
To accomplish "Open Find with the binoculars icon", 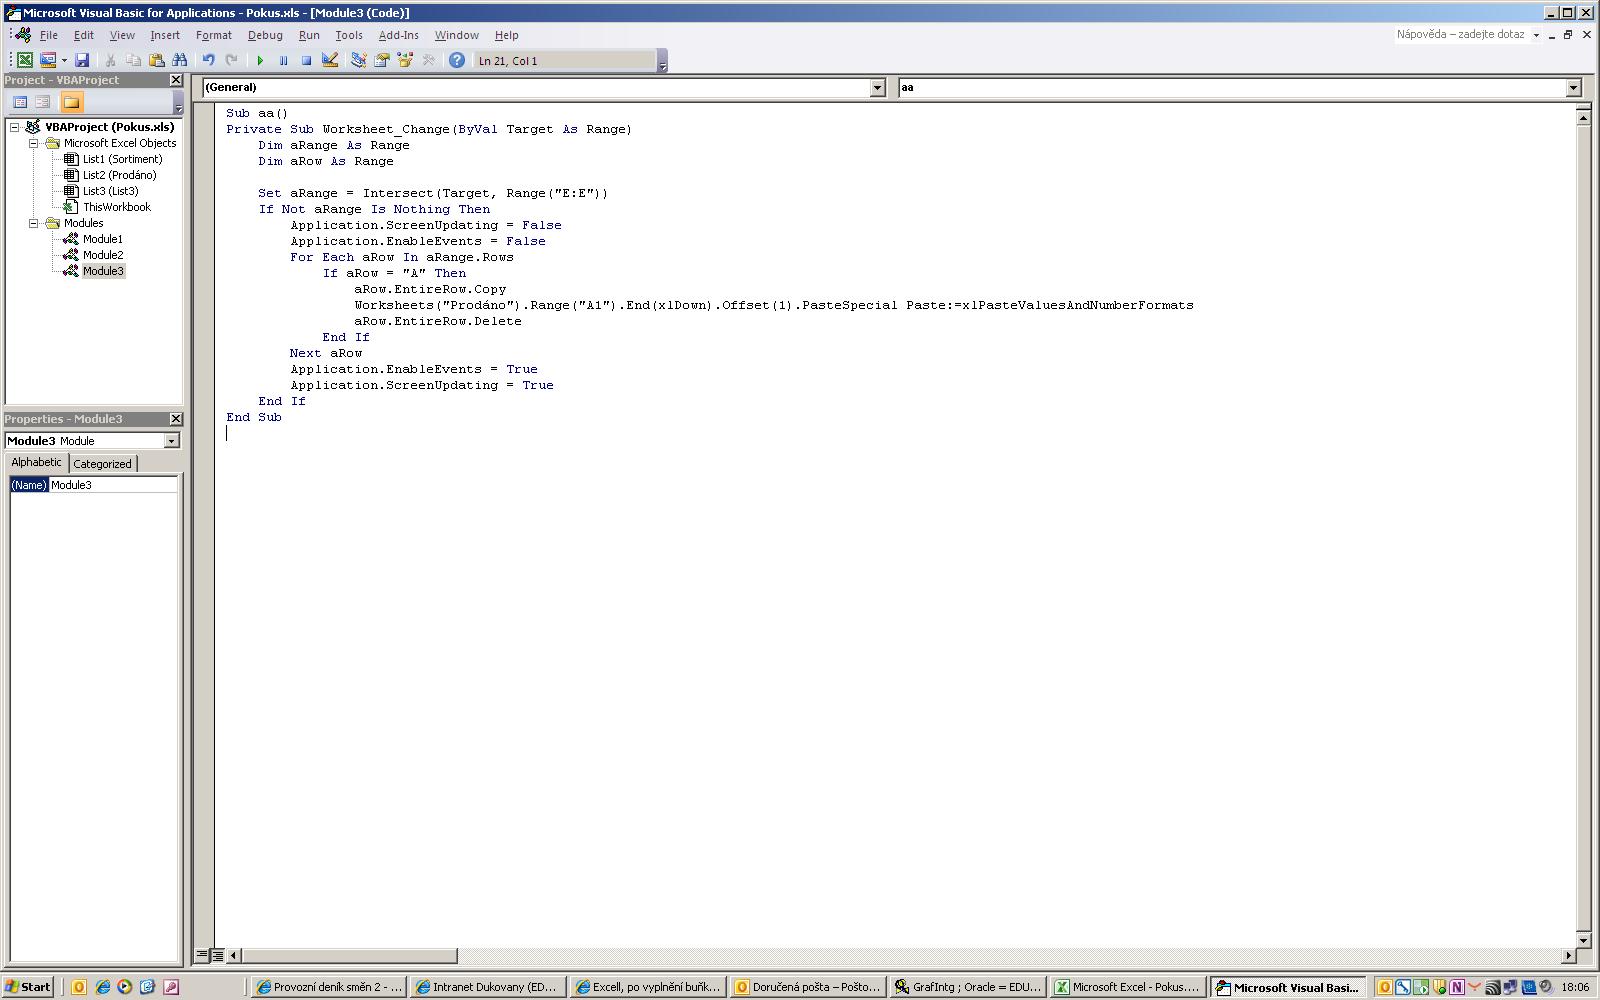I will click(x=180, y=60).
